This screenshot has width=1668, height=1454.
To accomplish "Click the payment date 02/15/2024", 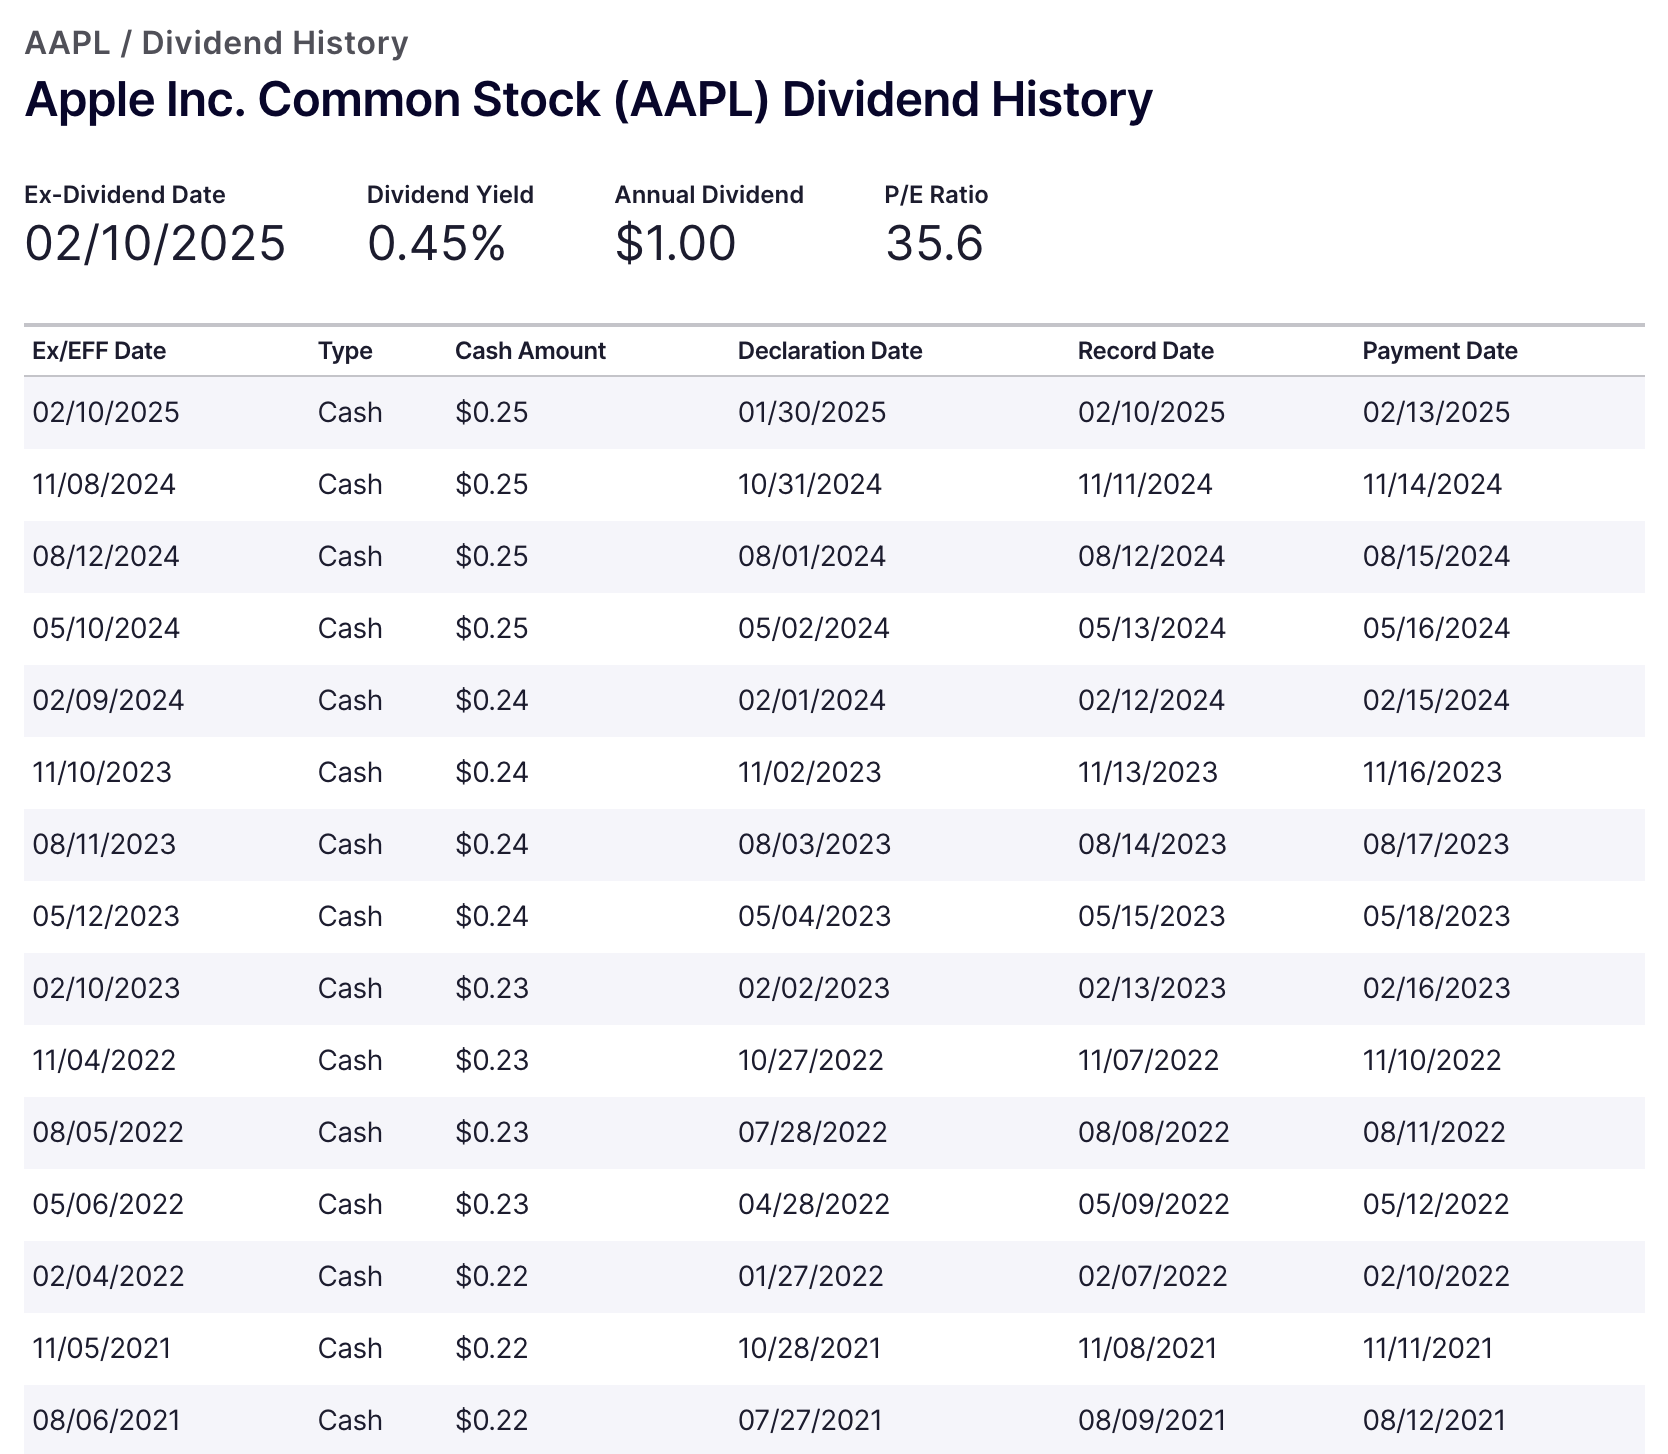I will [1436, 701].
